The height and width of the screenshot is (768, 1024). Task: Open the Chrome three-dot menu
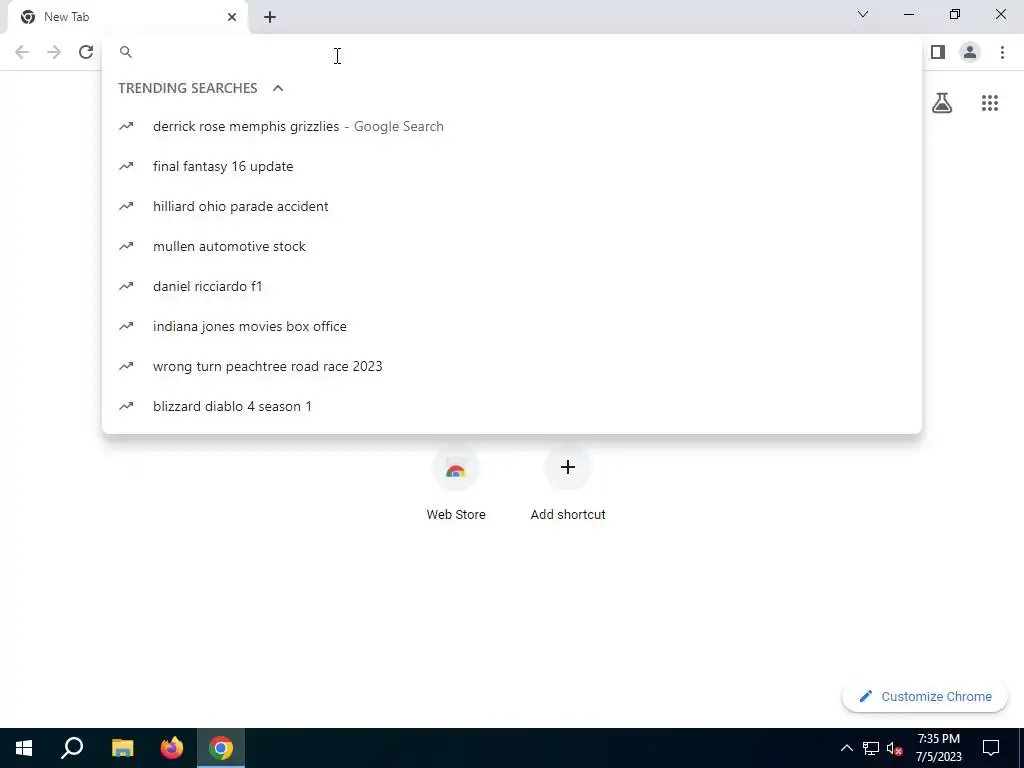tap(1002, 52)
